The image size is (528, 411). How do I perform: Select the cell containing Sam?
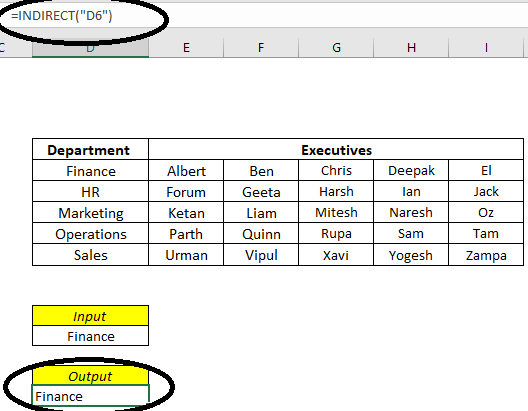(x=411, y=233)
